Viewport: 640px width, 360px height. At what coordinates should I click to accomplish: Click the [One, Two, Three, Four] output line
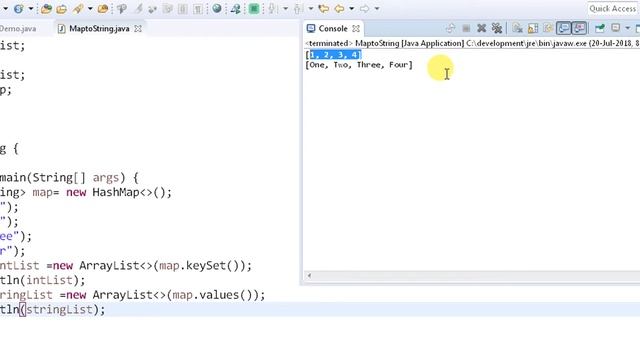(359, 65)
